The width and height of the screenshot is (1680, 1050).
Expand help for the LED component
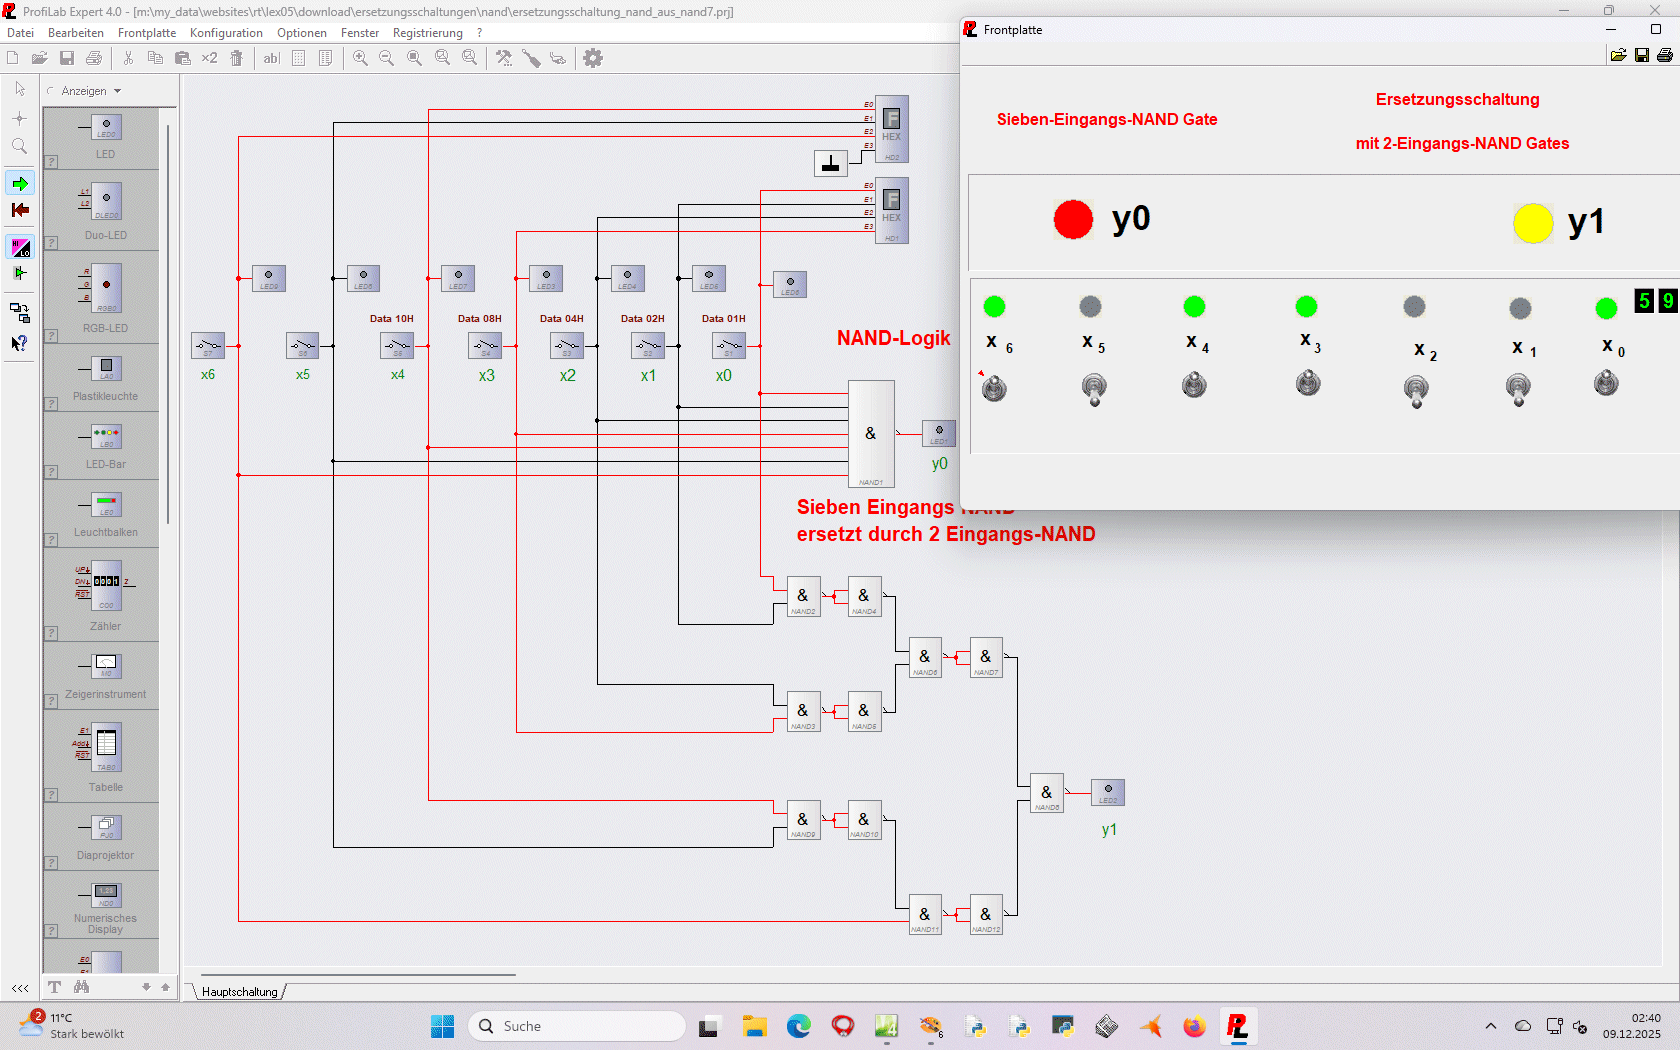pos(51,162)
